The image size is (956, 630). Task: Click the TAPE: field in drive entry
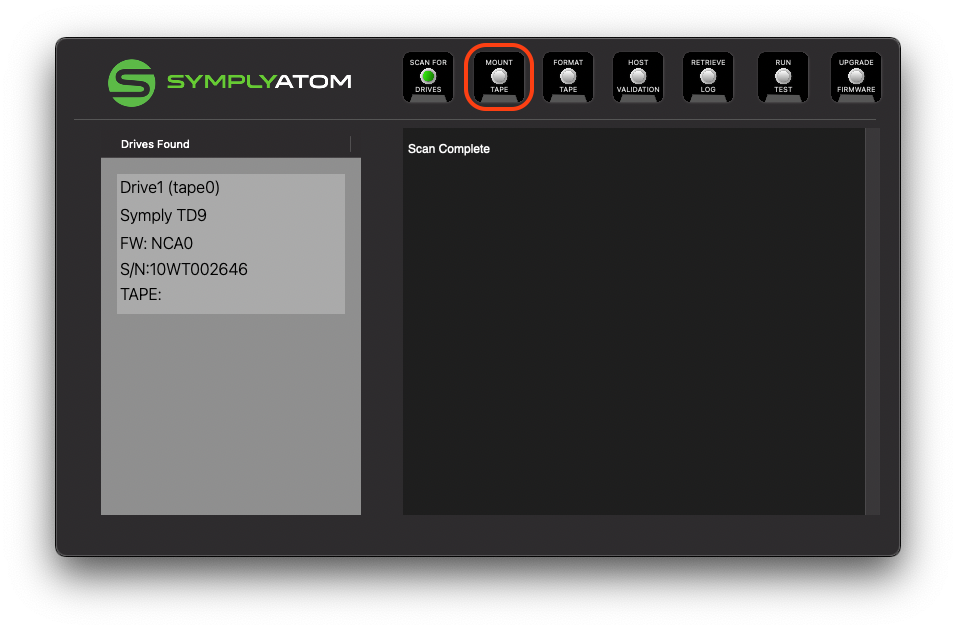141,295
